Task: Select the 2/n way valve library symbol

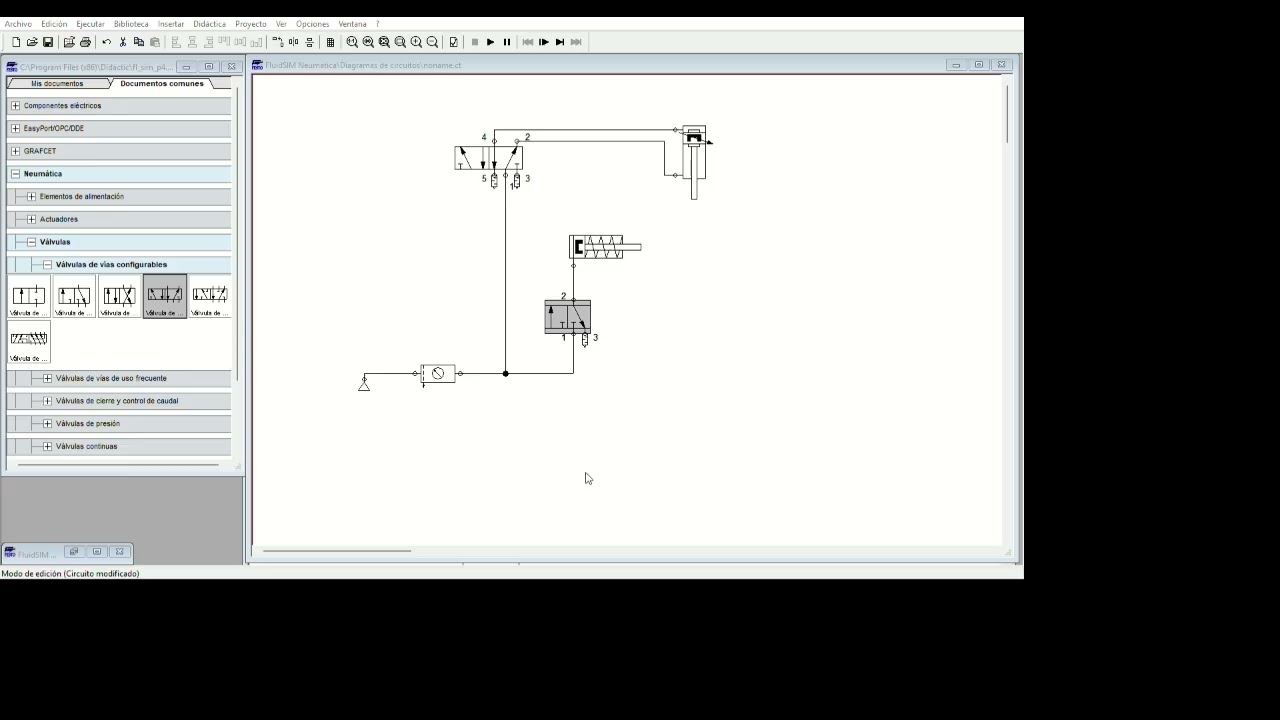Action: [x=28, y=297]
